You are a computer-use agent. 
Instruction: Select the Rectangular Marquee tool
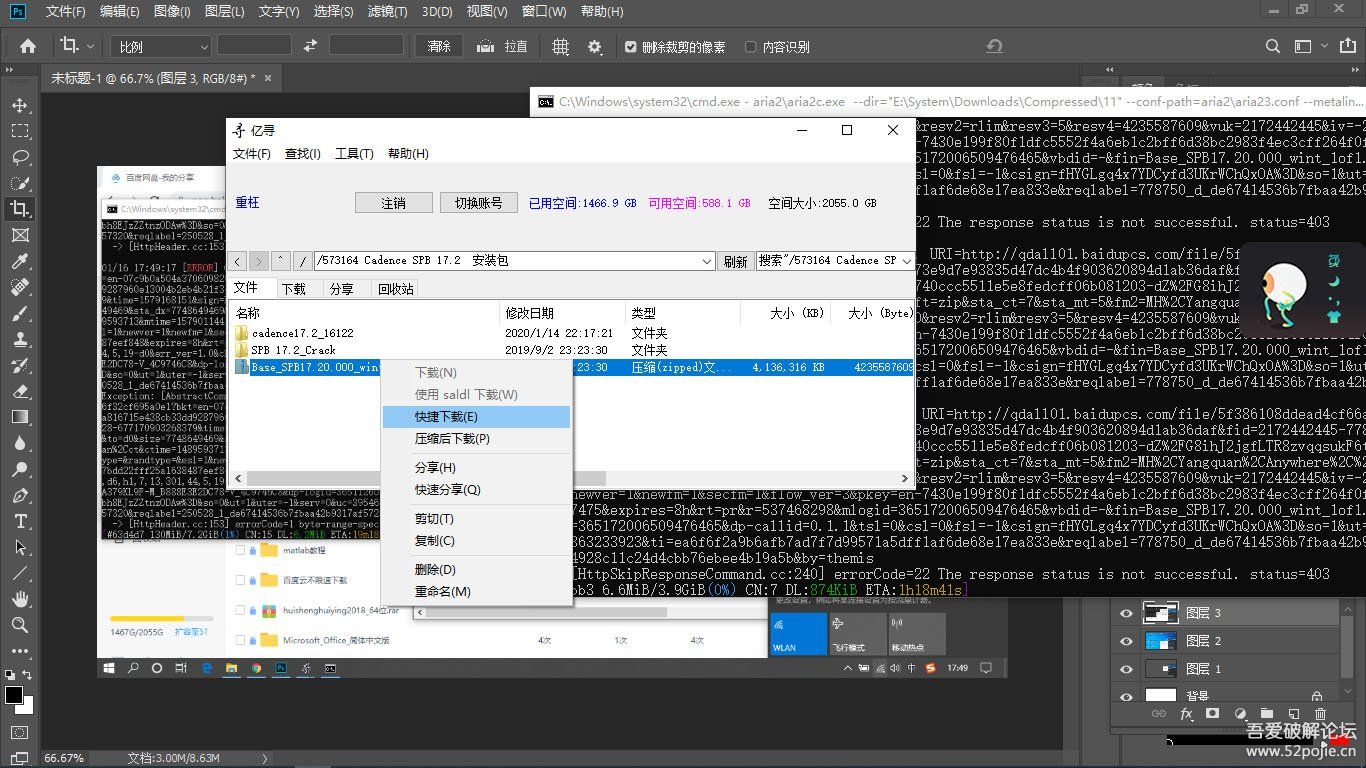click(x=20, y=131)
